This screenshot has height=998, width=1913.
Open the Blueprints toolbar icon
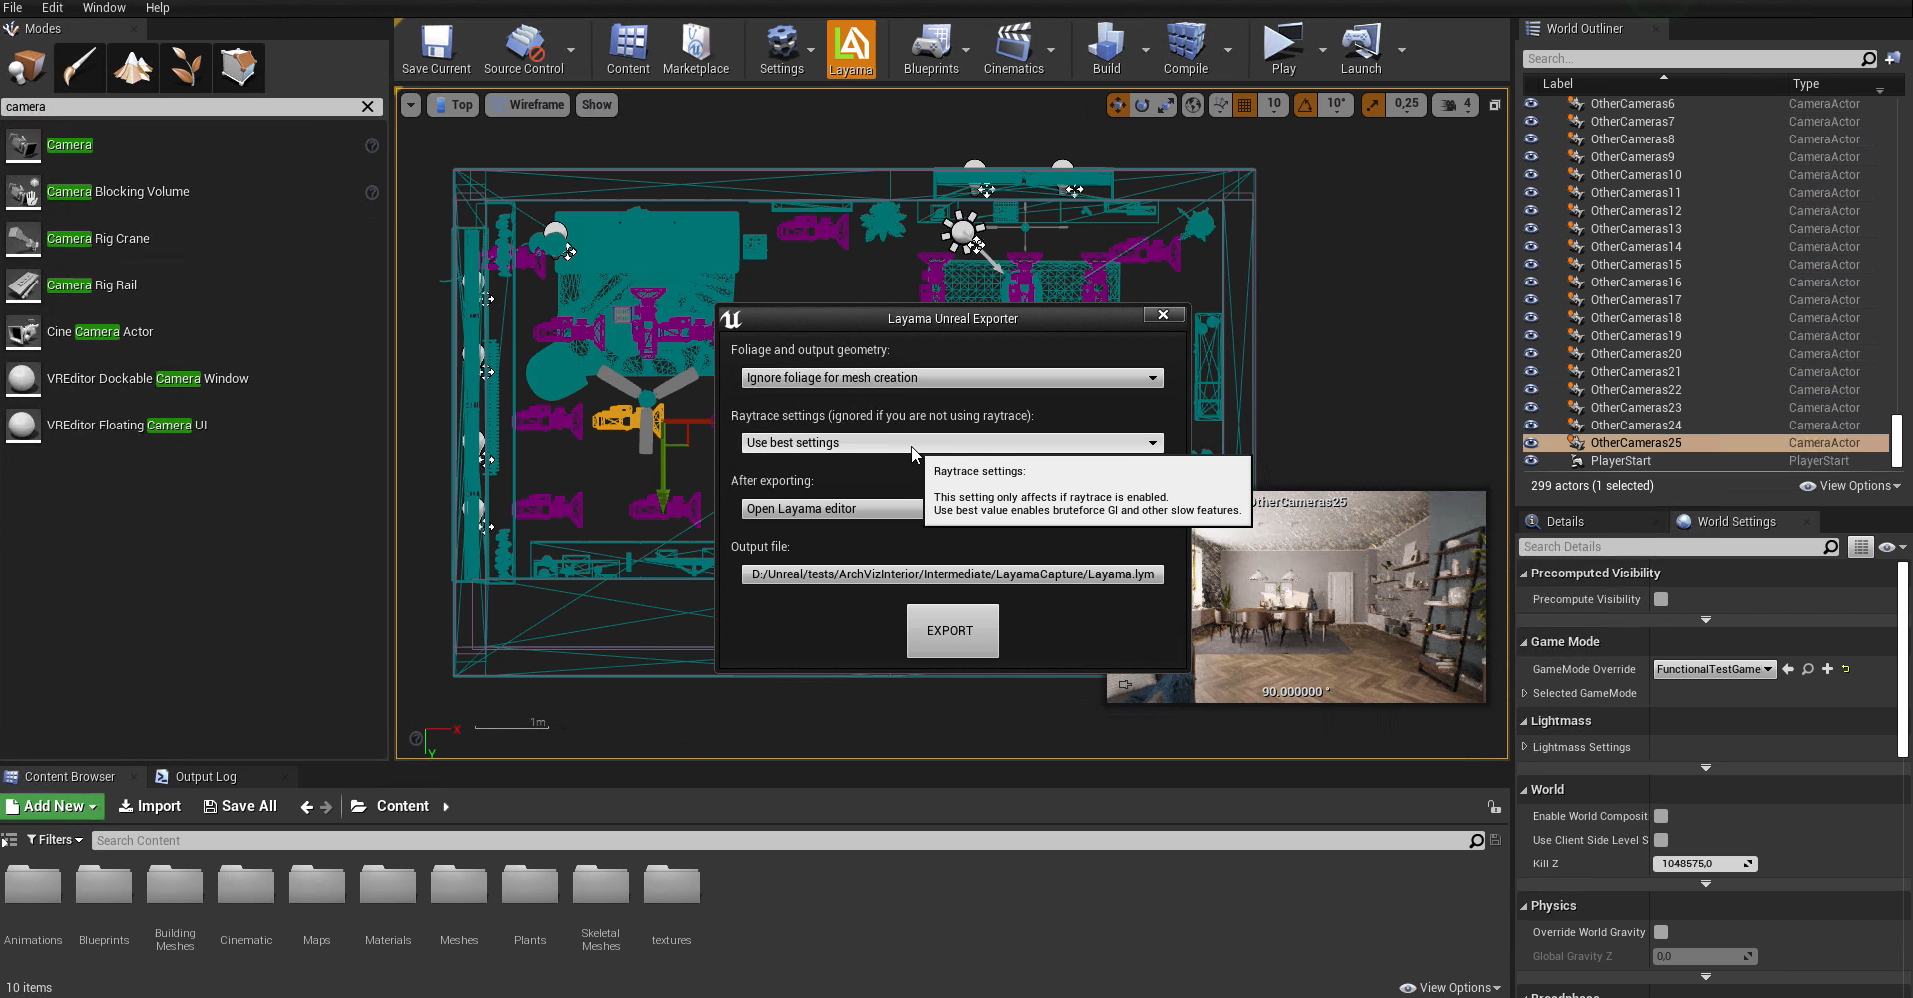(931, 49)
